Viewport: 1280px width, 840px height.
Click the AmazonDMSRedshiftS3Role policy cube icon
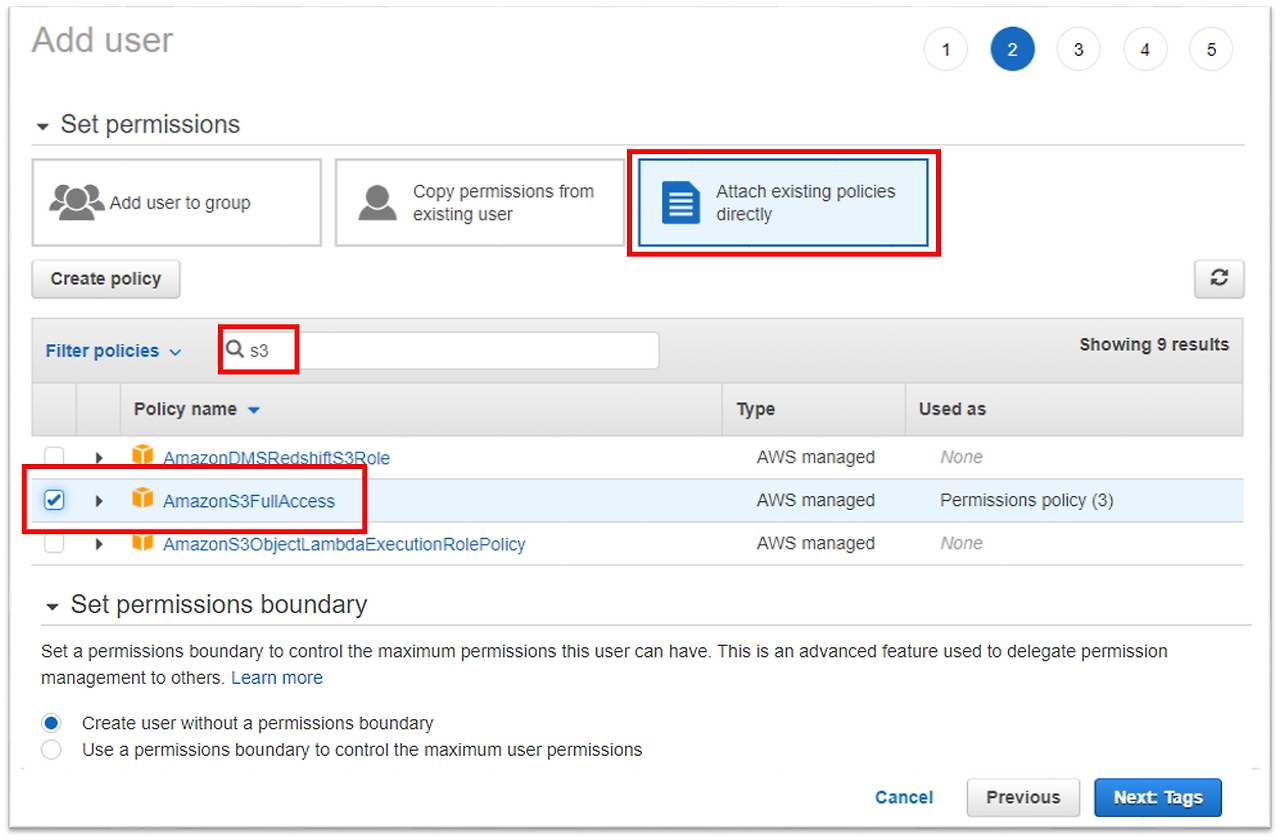(143, 456)
